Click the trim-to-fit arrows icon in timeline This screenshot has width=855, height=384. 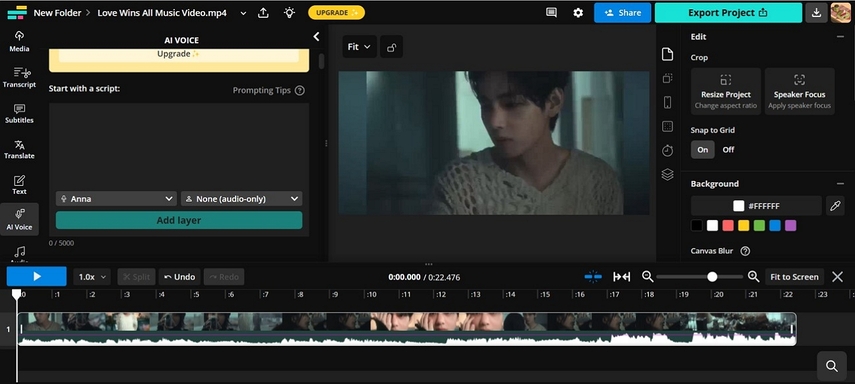pyautogui.click(x=622, y=277)
